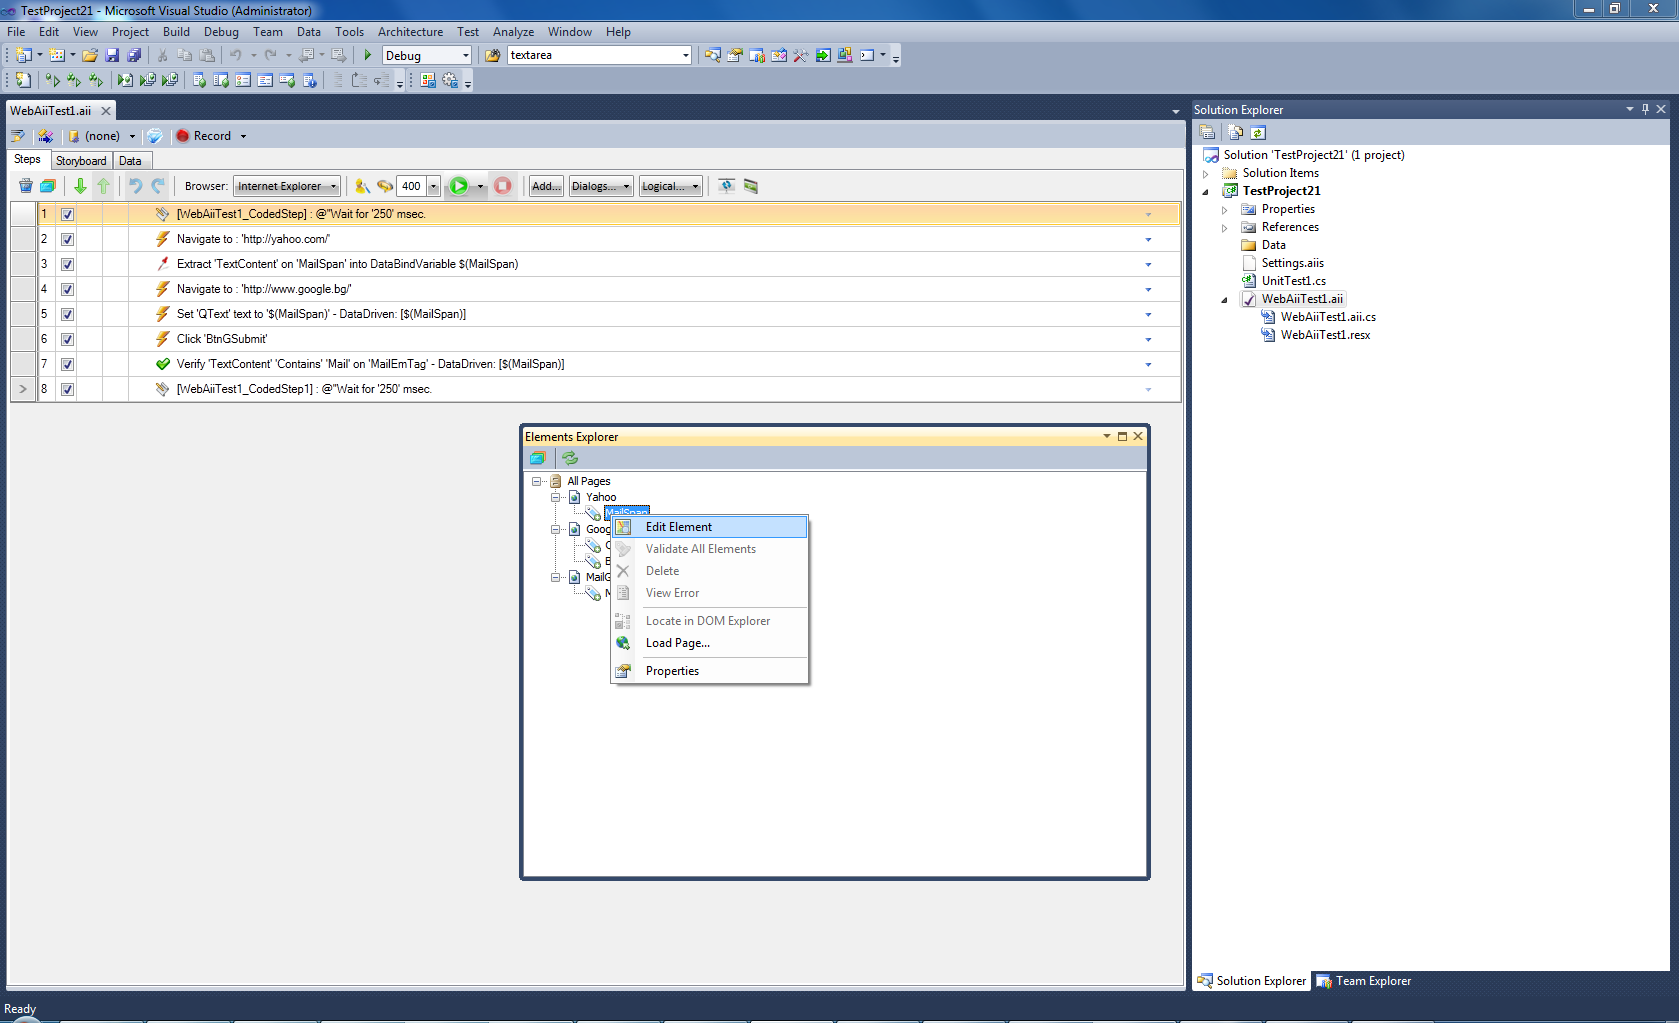Disable step 7 Verify using its checkbox
Screen dimensions: 1679x1023
(67, 364)
